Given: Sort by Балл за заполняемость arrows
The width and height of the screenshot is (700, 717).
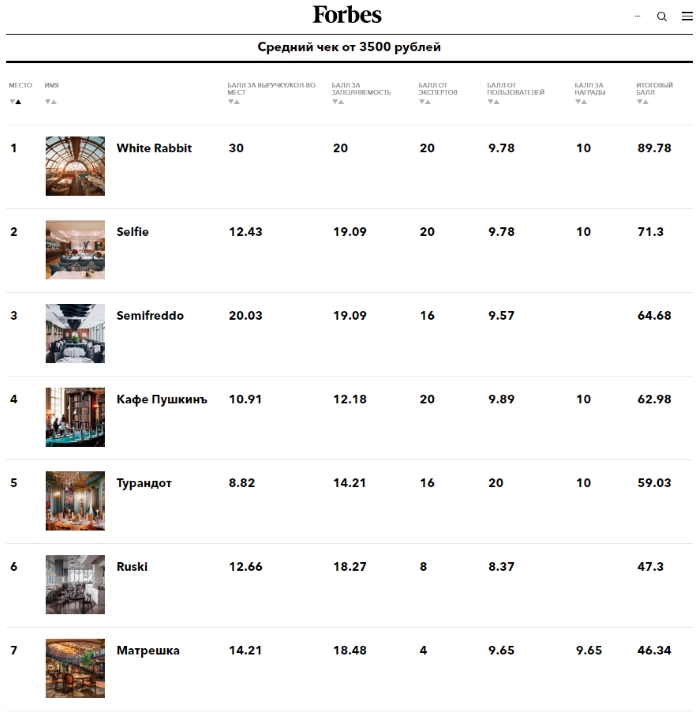Looking at the screenshot, I should click(x=338, y=101).
